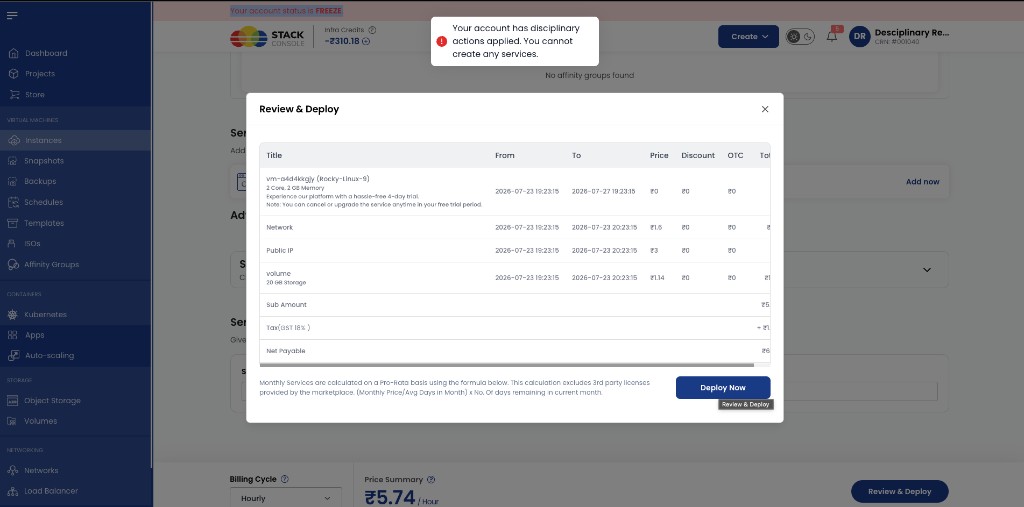
Task: Click the disciplinary actions notification toast
Action: (515, 41)
